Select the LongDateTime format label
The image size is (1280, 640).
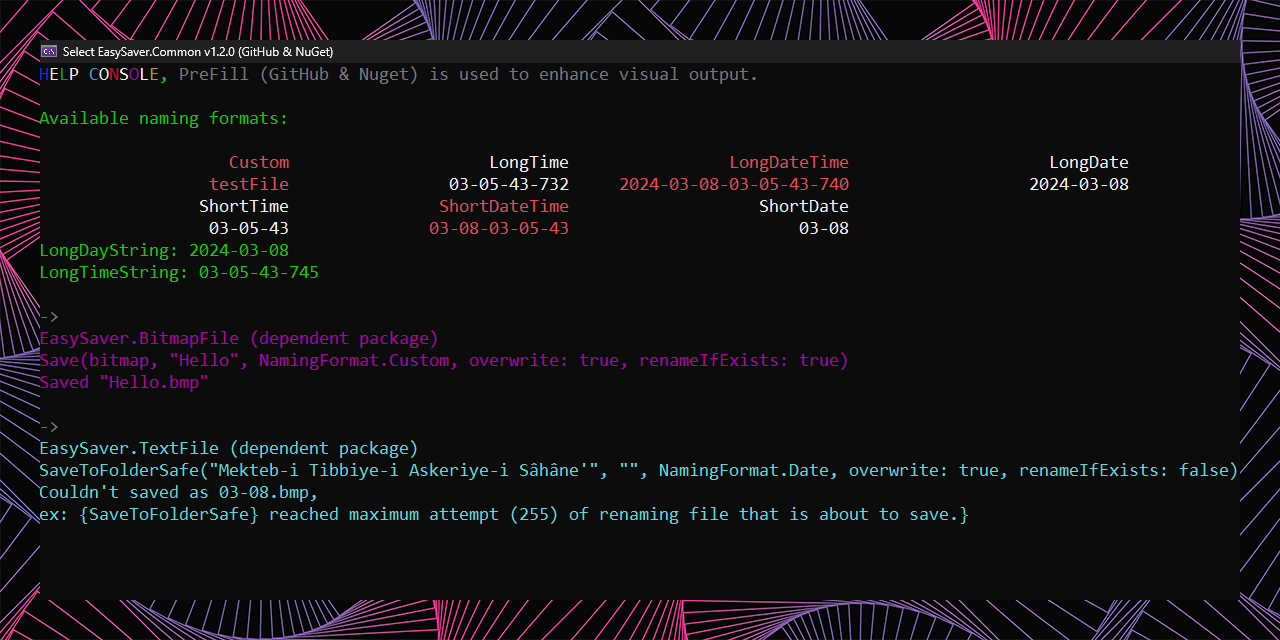[789, 161]
